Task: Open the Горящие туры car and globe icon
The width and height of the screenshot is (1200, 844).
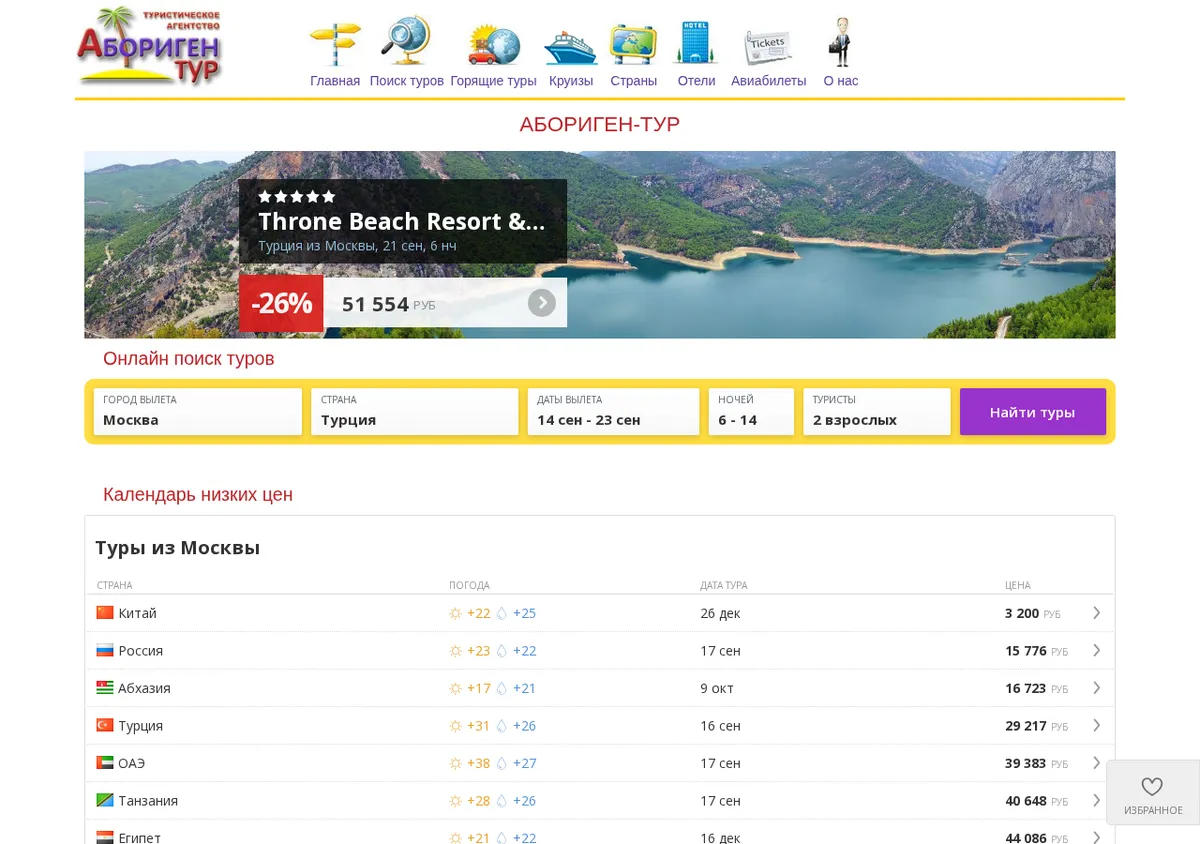Action: [494, 46]
